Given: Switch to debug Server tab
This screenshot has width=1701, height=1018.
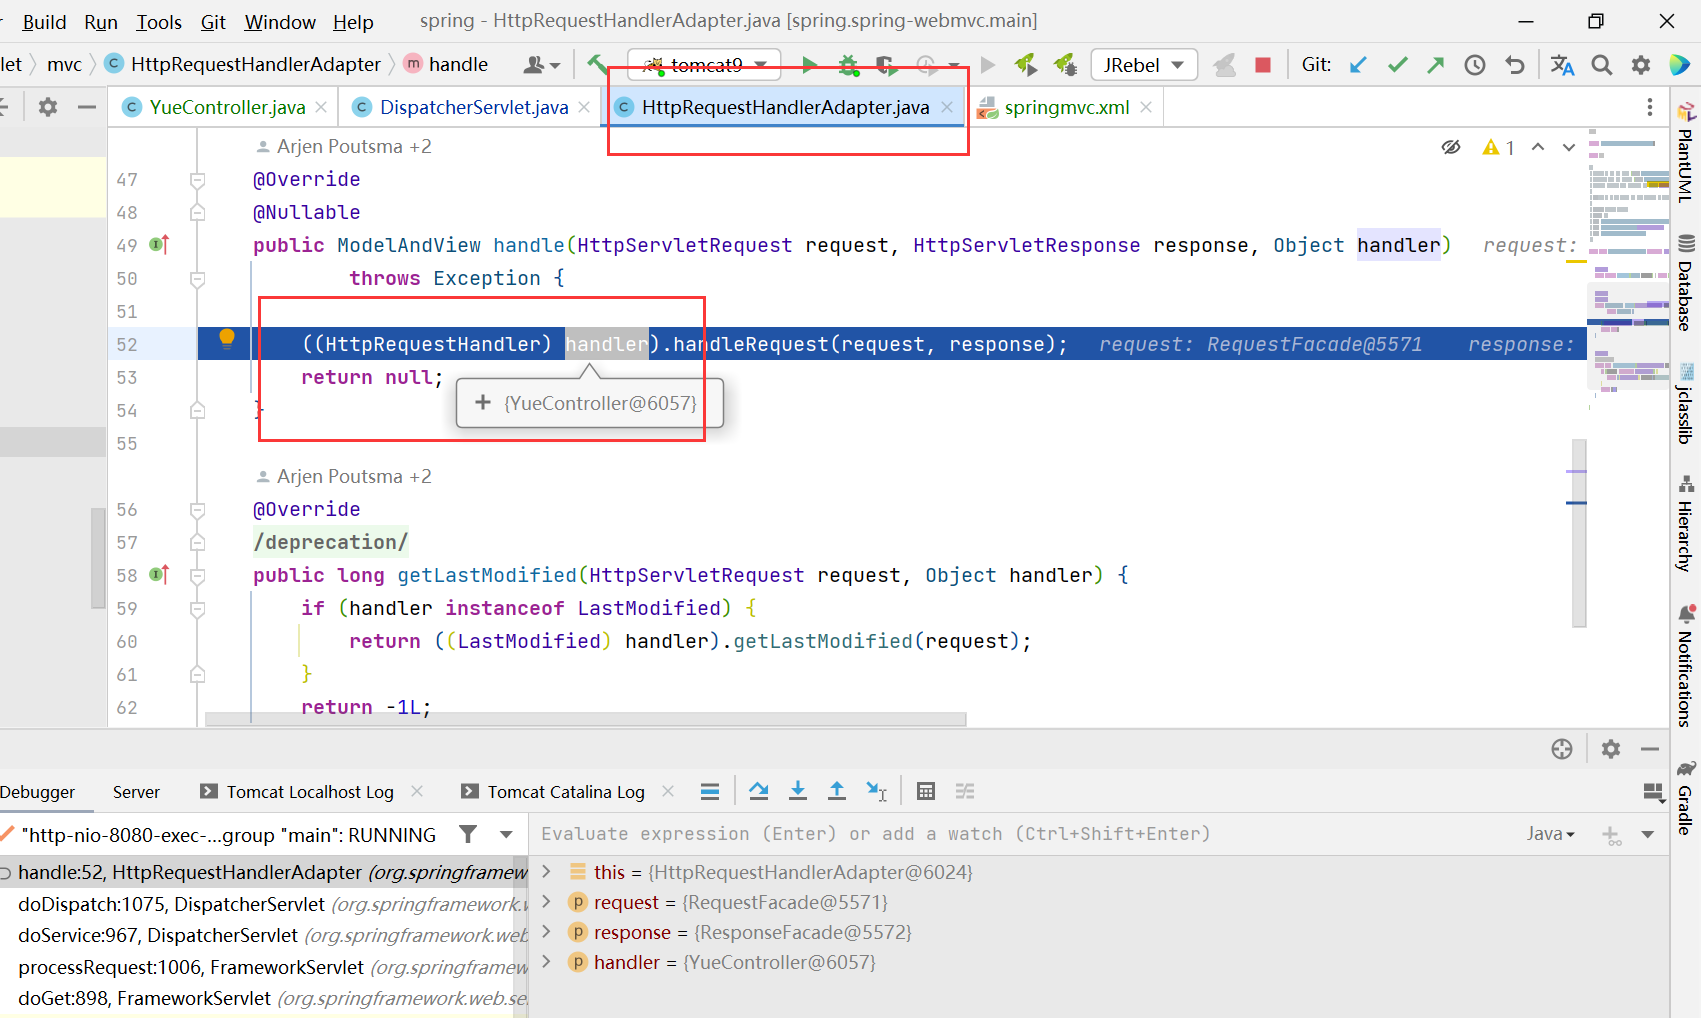Looking at the screenshot, I should click(136, 791).
